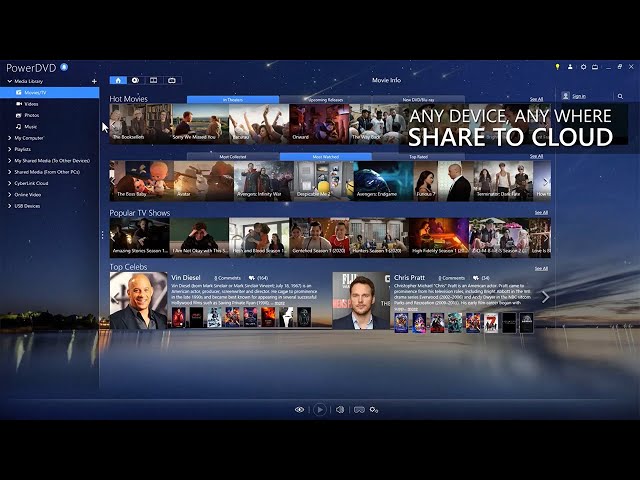This screenshot has width=640, height=480.
Task: Open the user account icon in the title bar
Action: coord(570,67)
